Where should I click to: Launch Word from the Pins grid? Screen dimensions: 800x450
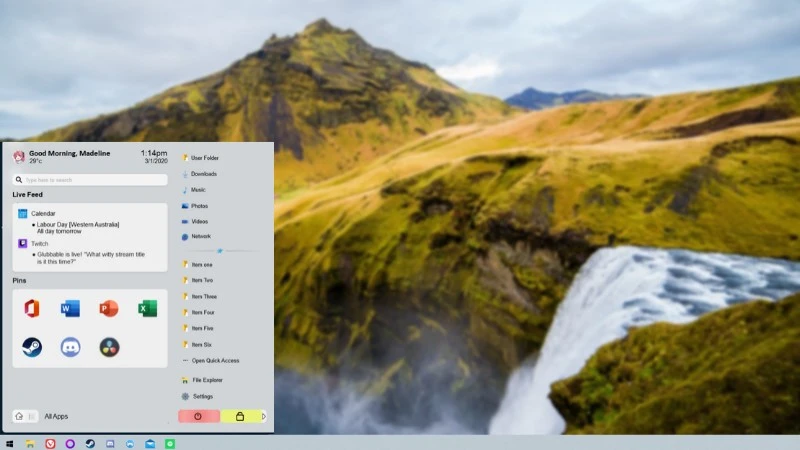click(70, 309)
